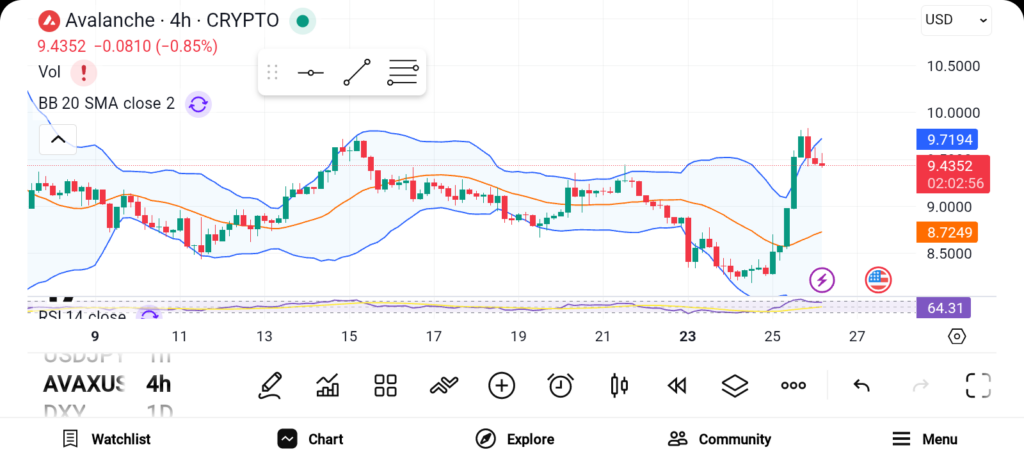1024x461 pixels.
Task: Collapse the indicator legend with chevron
Action: pyautogui.click(x=57, y=139)
